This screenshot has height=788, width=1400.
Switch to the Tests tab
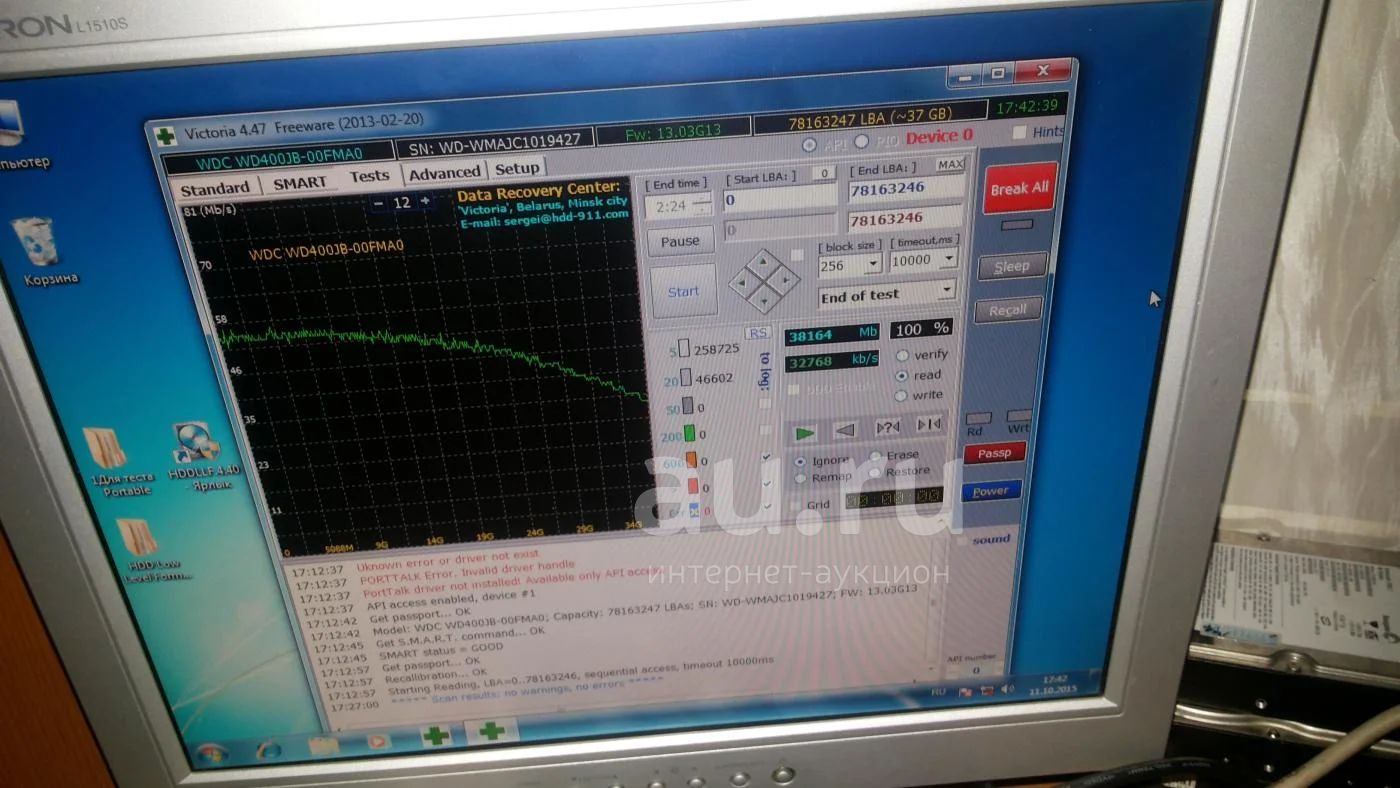(x=369, y=176)
